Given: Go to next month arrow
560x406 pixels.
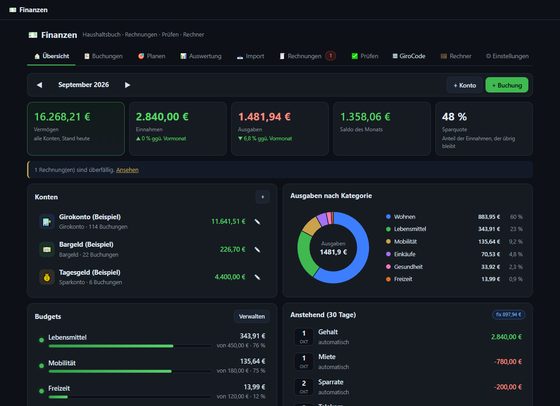Looking at the screenshot, I should 127,85.
